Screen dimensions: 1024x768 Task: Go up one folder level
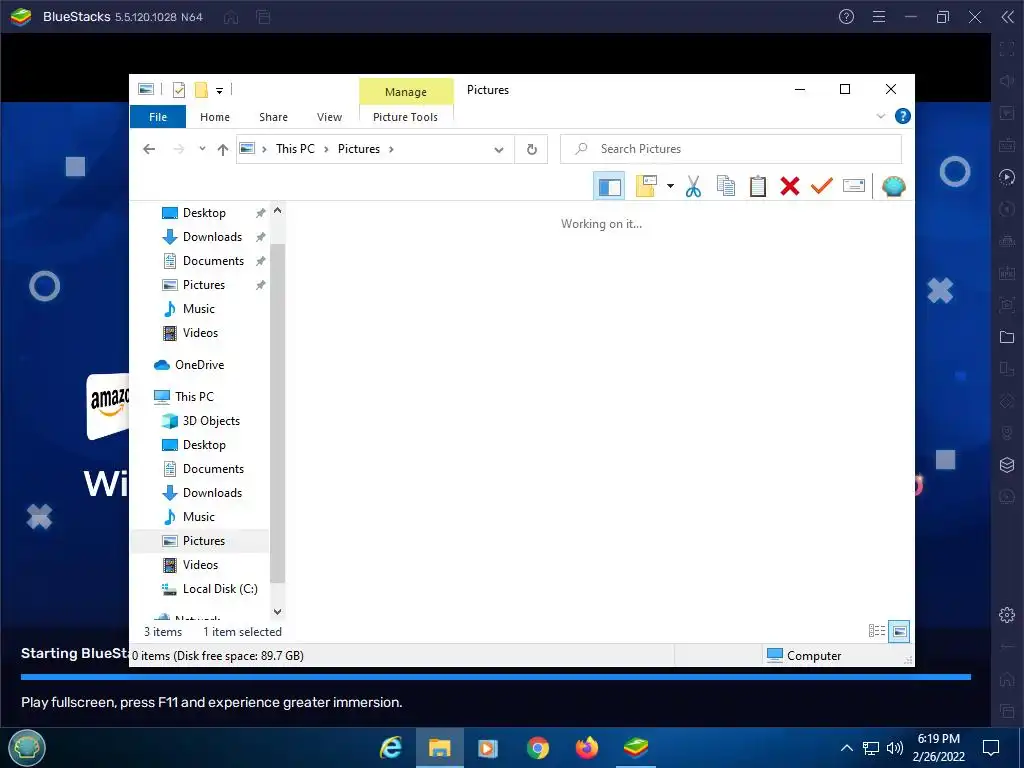(223, 150)
